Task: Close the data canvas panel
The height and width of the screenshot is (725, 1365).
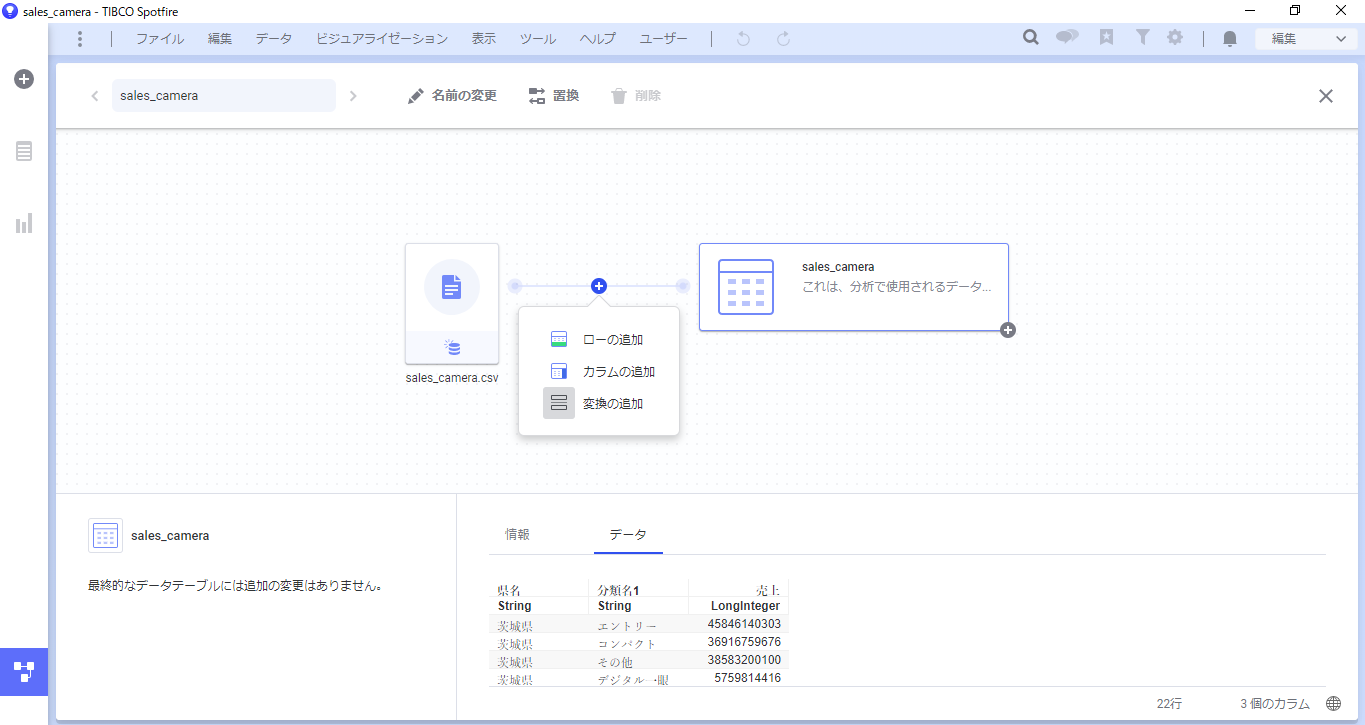Action: pos(1326,96)
